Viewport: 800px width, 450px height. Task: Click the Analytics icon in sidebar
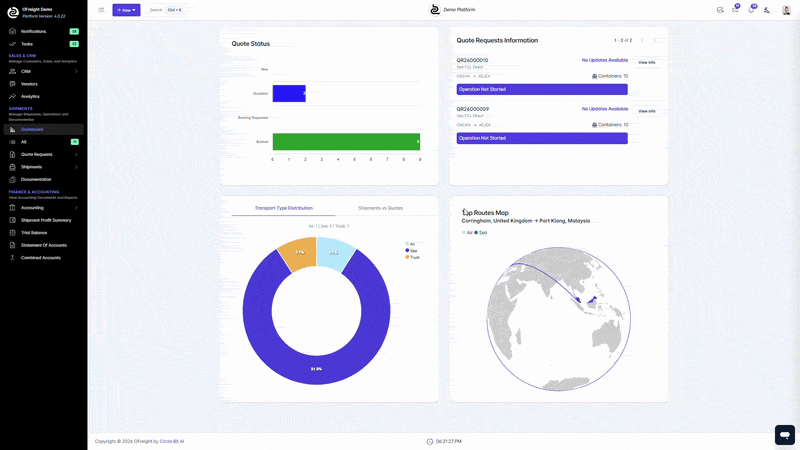pos(12,96)
